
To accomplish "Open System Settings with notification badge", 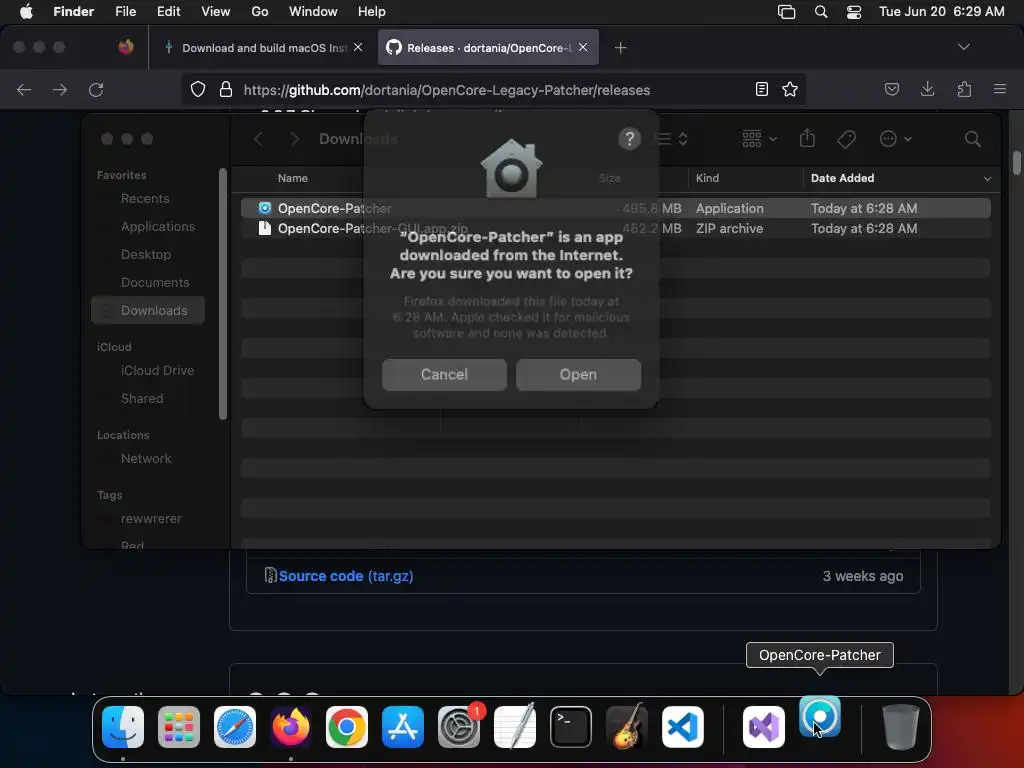I will tap(459, 727).
